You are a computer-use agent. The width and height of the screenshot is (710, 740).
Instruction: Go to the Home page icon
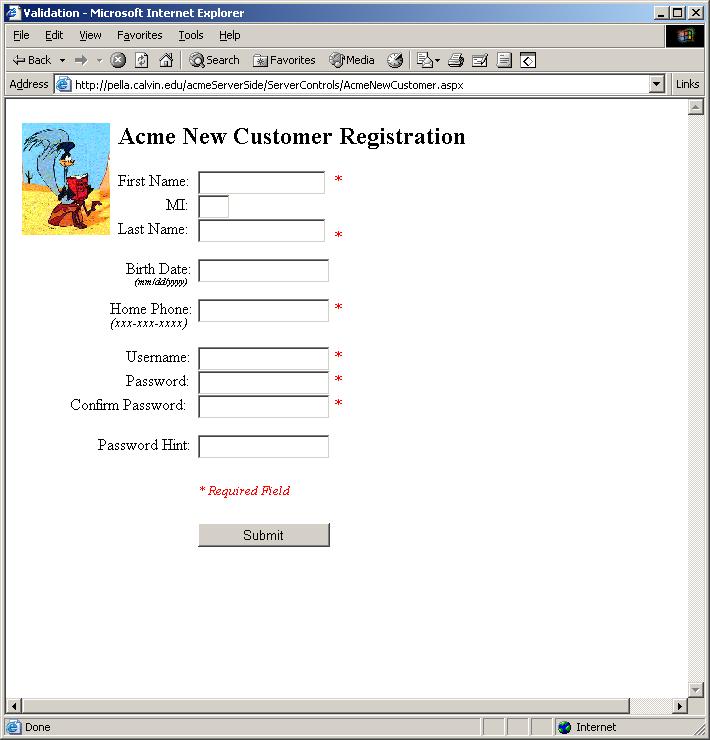(166, 60)
